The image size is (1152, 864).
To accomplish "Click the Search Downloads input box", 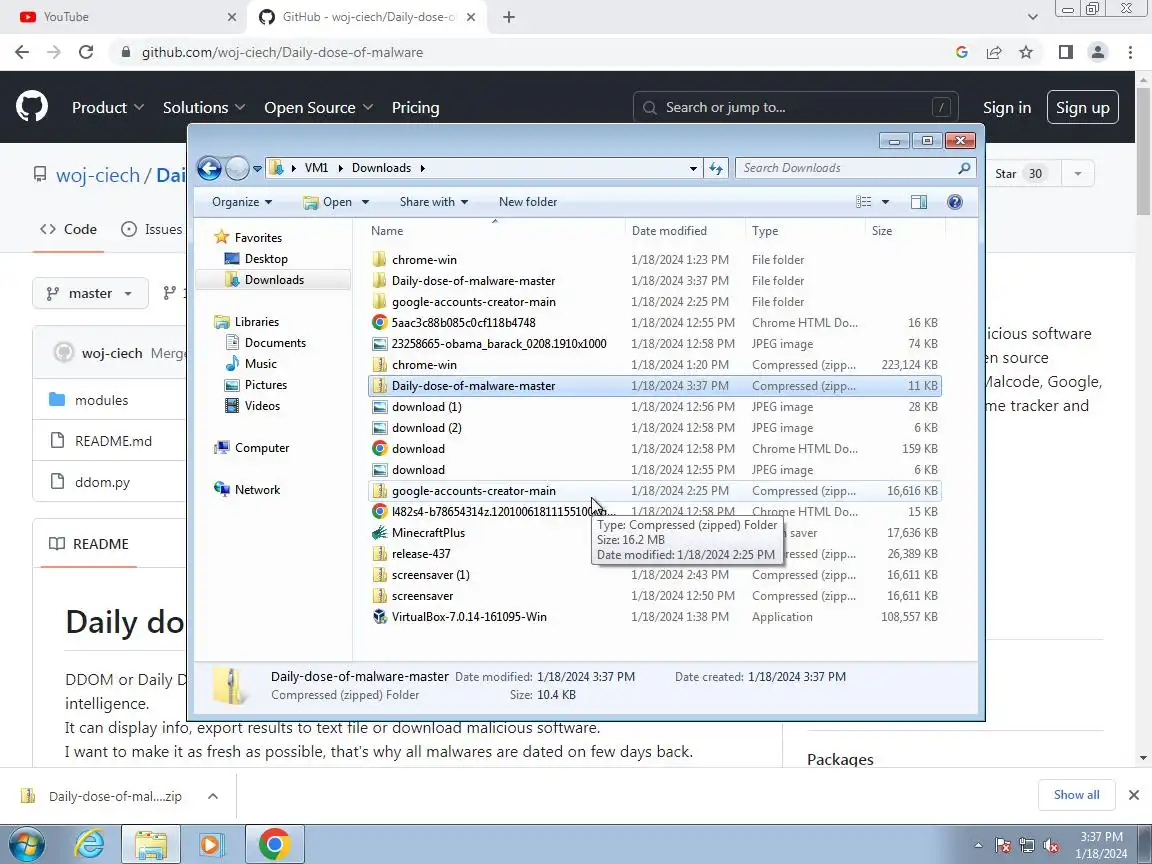I will (x=845, y=168).
